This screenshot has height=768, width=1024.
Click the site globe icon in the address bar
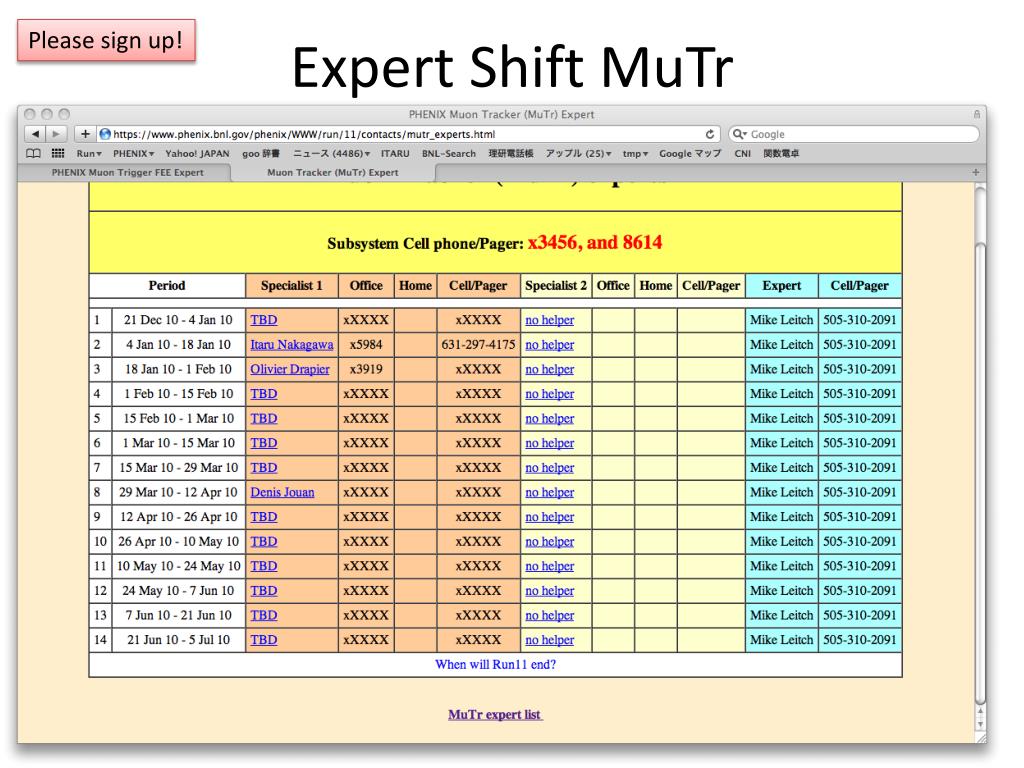click(104, 134)
